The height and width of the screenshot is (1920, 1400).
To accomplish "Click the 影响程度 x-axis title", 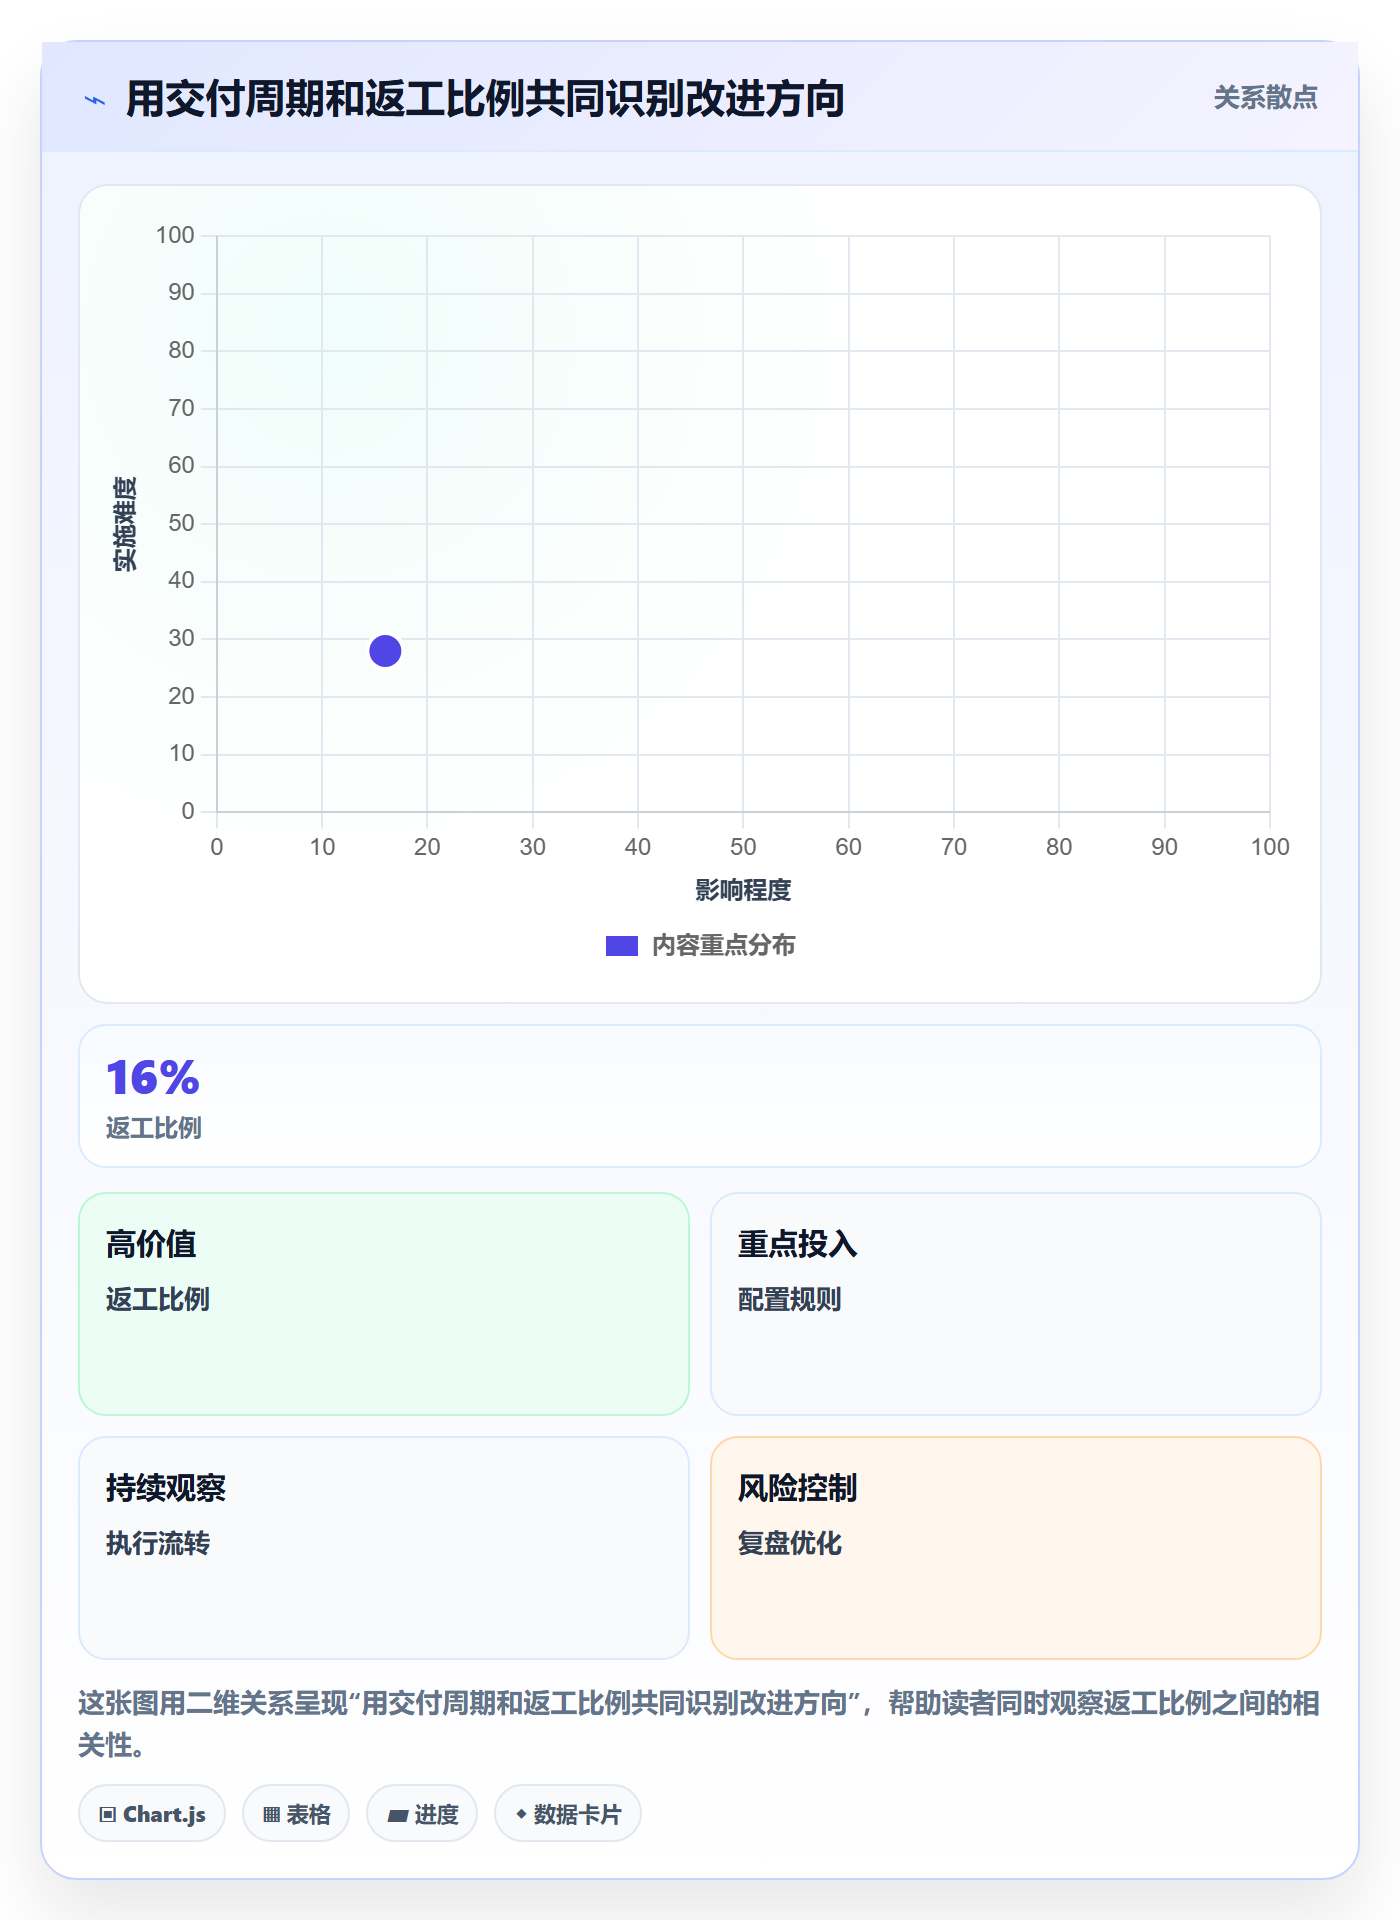I will pos(743,890).
